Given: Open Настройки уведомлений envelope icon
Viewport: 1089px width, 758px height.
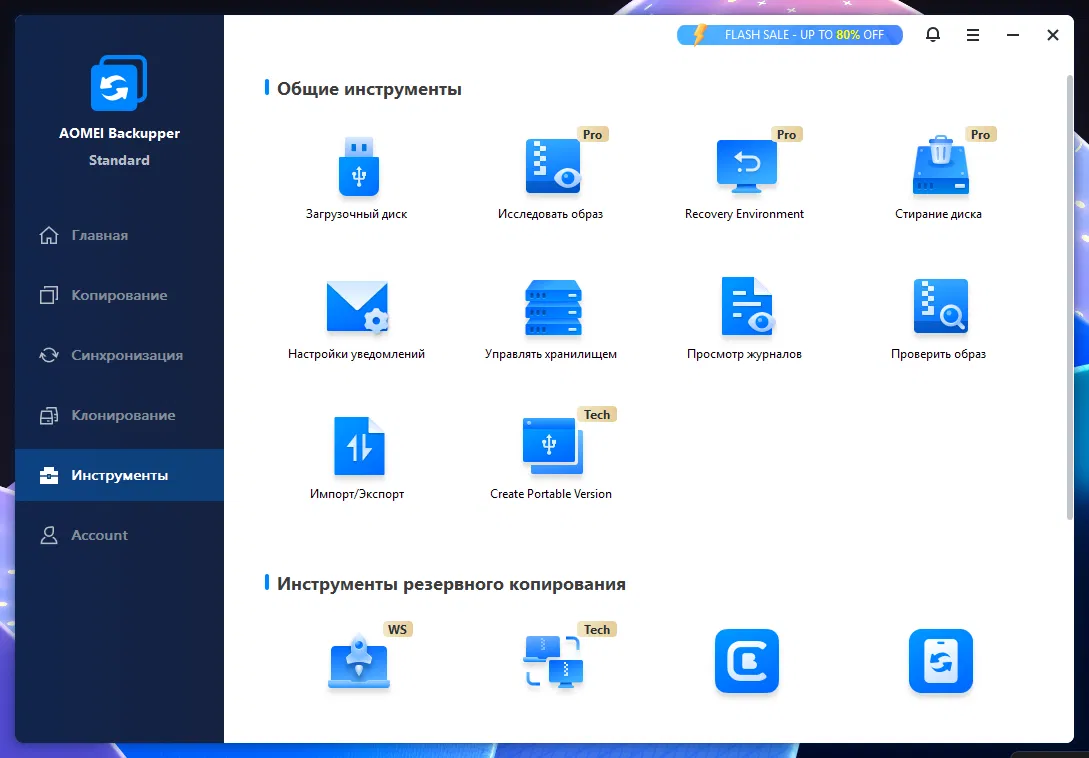Looking at the screenshot, I should click(357, 307).
